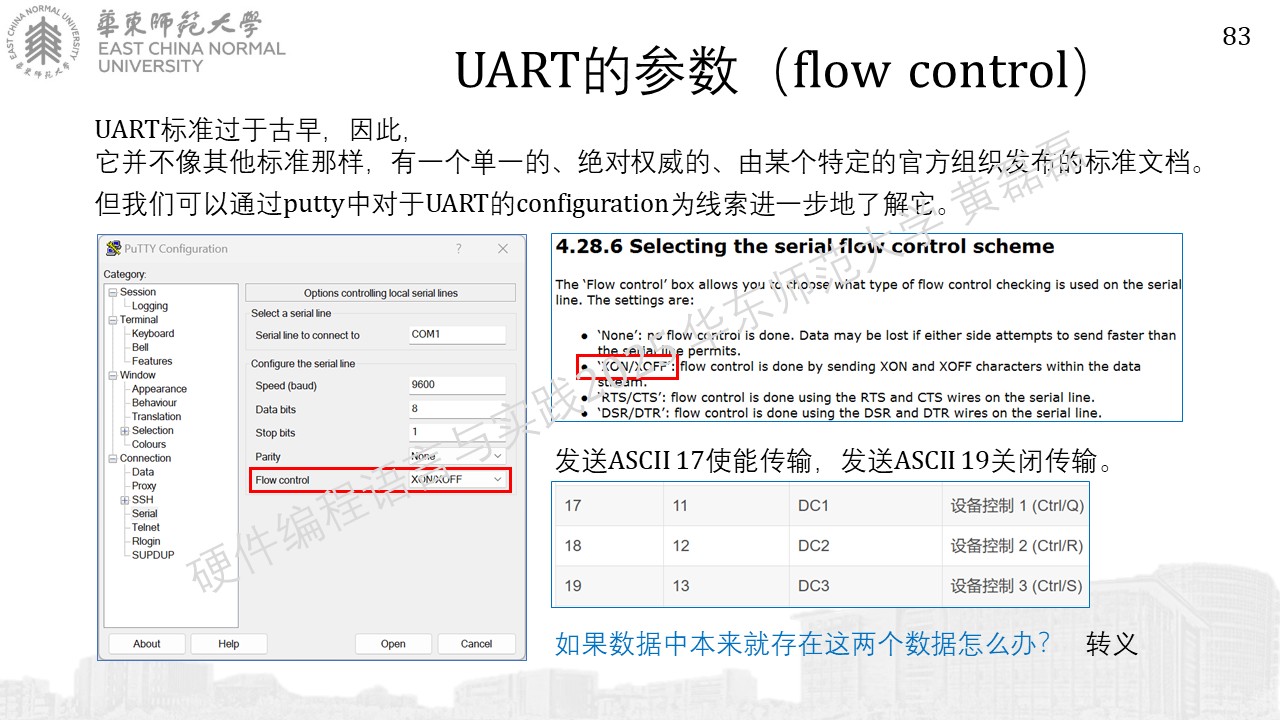This screenshot has width=1280, height=720.
Task: Collapse the Connection category node
Action: point(112,458)
